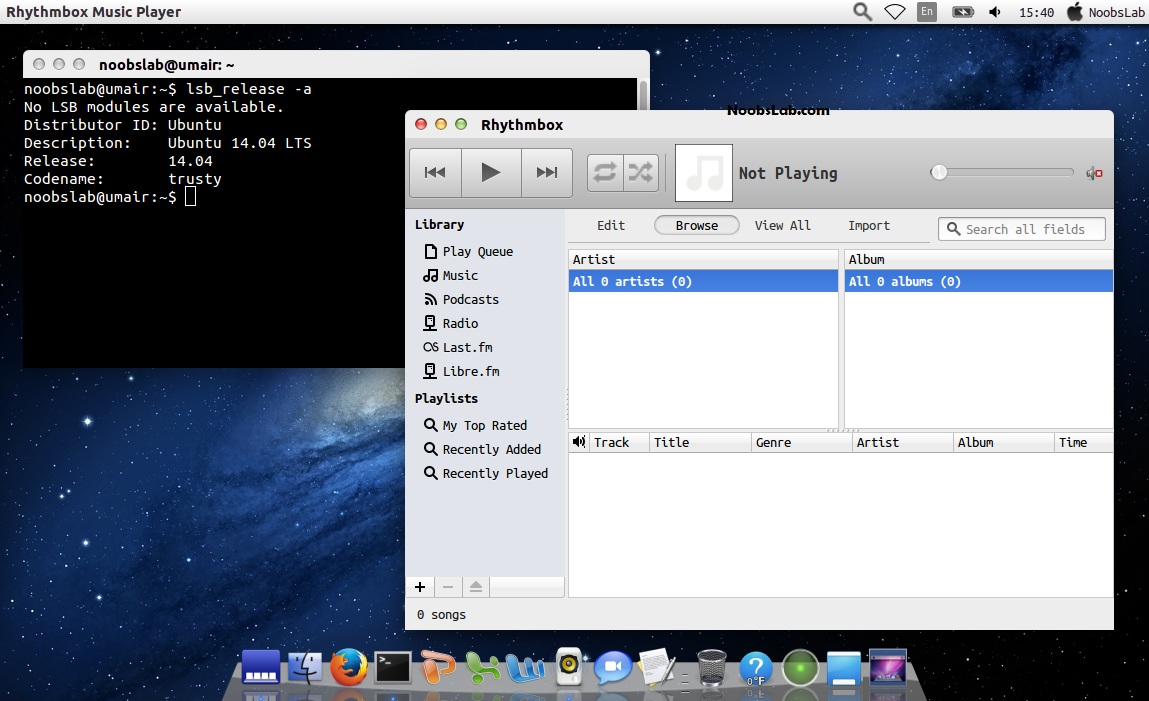Click the Import button
The image size is (1149, 701).
[869, 226]
